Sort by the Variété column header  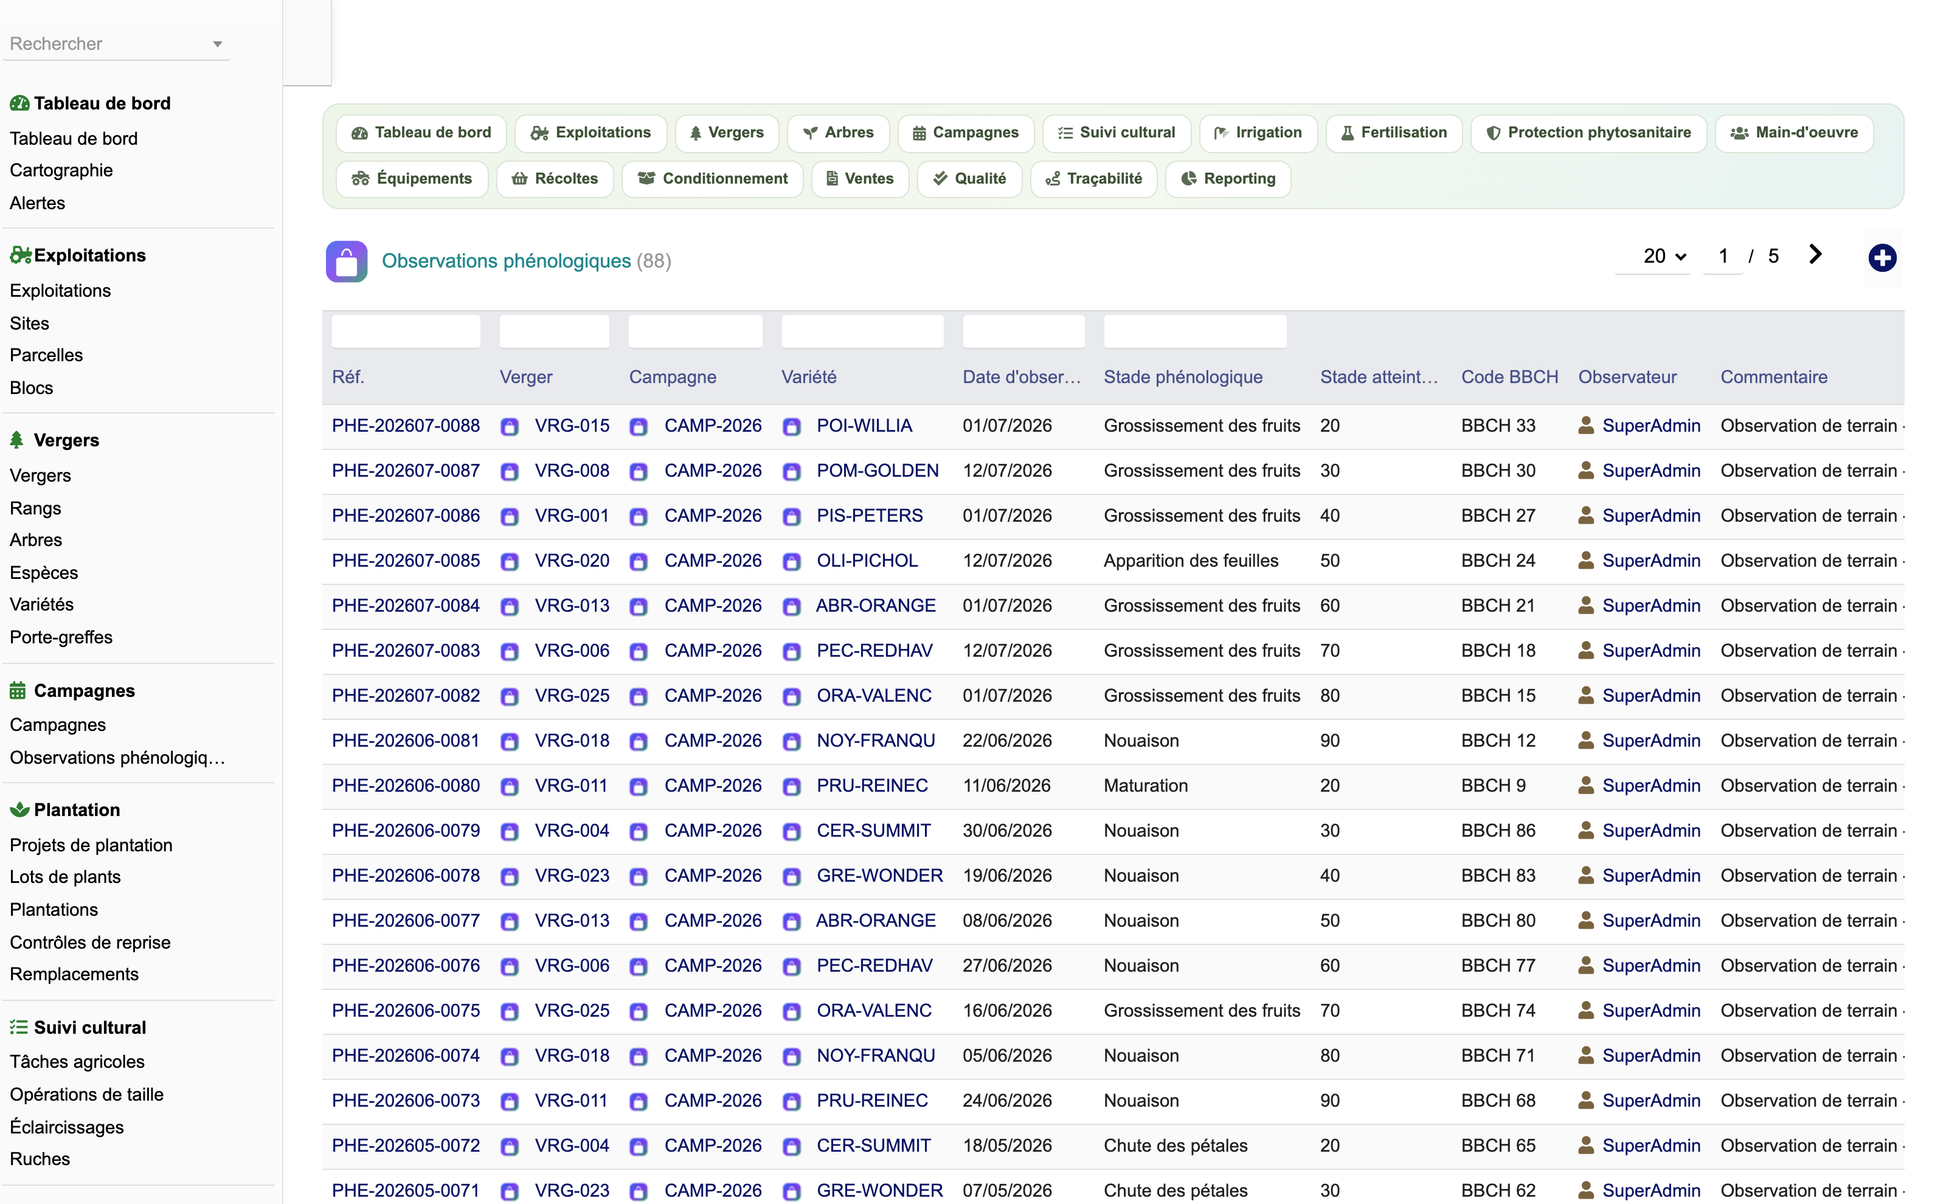pyautogui.click(x=809, y=378)
